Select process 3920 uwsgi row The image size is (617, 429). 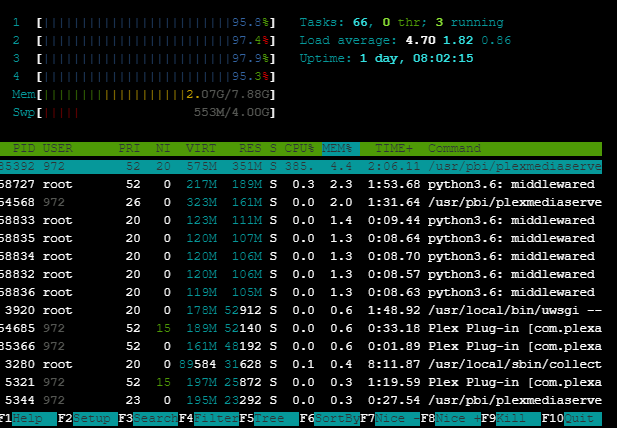(x=301, y=311)
